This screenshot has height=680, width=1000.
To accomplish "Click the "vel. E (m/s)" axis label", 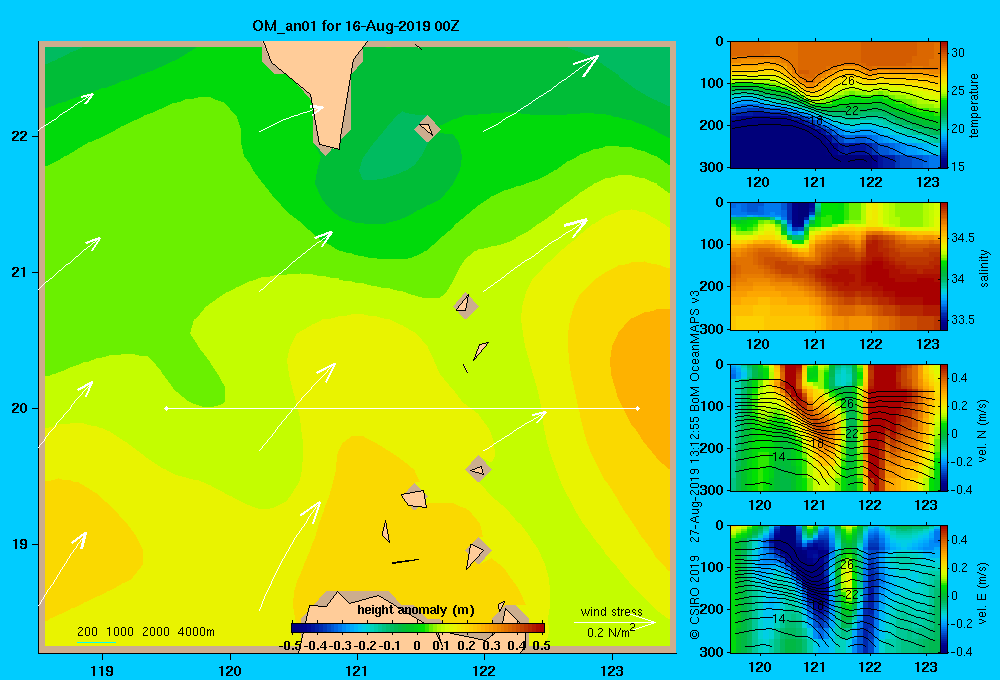I will [983, 591].
